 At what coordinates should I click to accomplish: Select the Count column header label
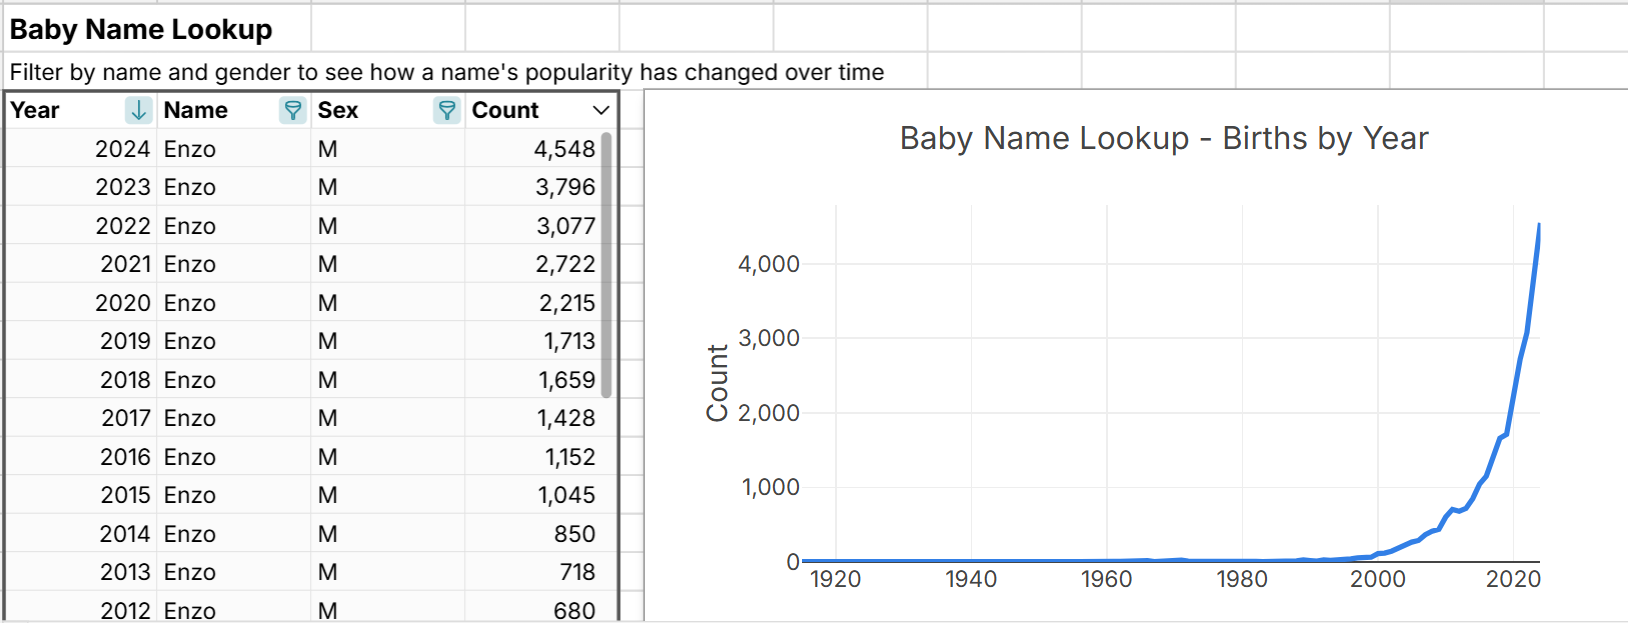pyautogui.click(x=505, y=110)
